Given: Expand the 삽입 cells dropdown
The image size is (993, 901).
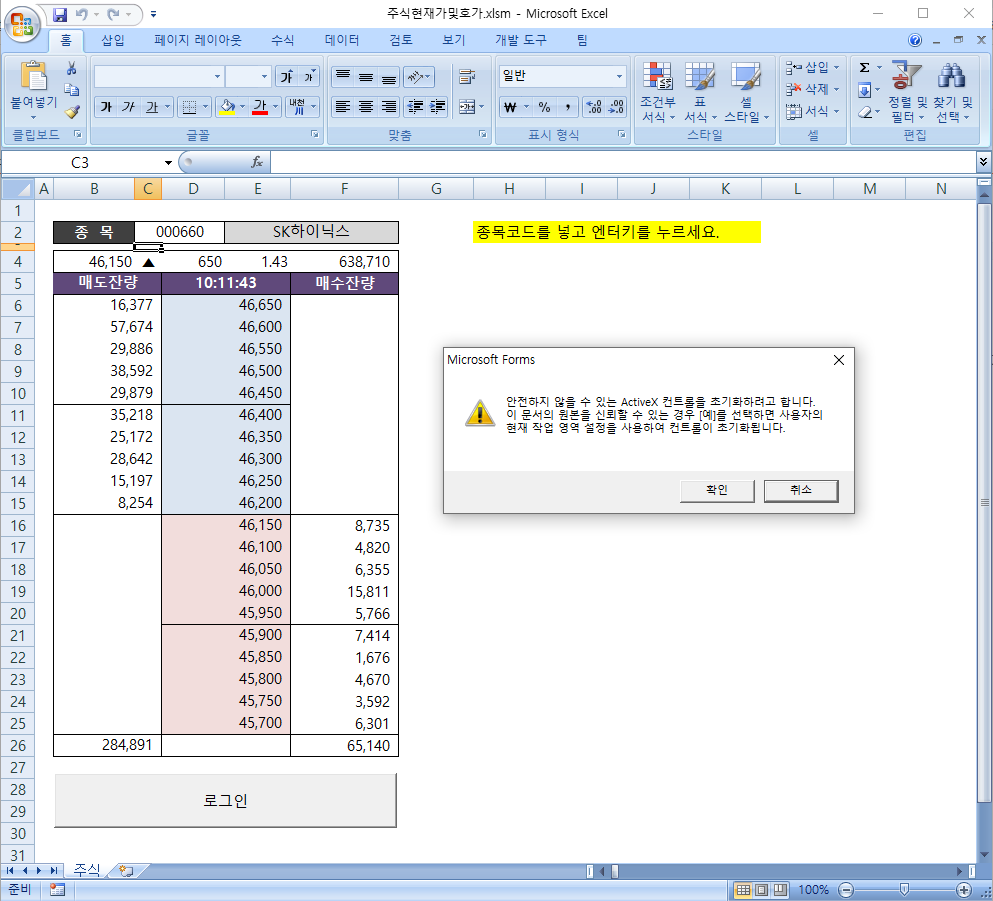Looking at the screenshot, I should pyautogui.click(x=837, y=67).
